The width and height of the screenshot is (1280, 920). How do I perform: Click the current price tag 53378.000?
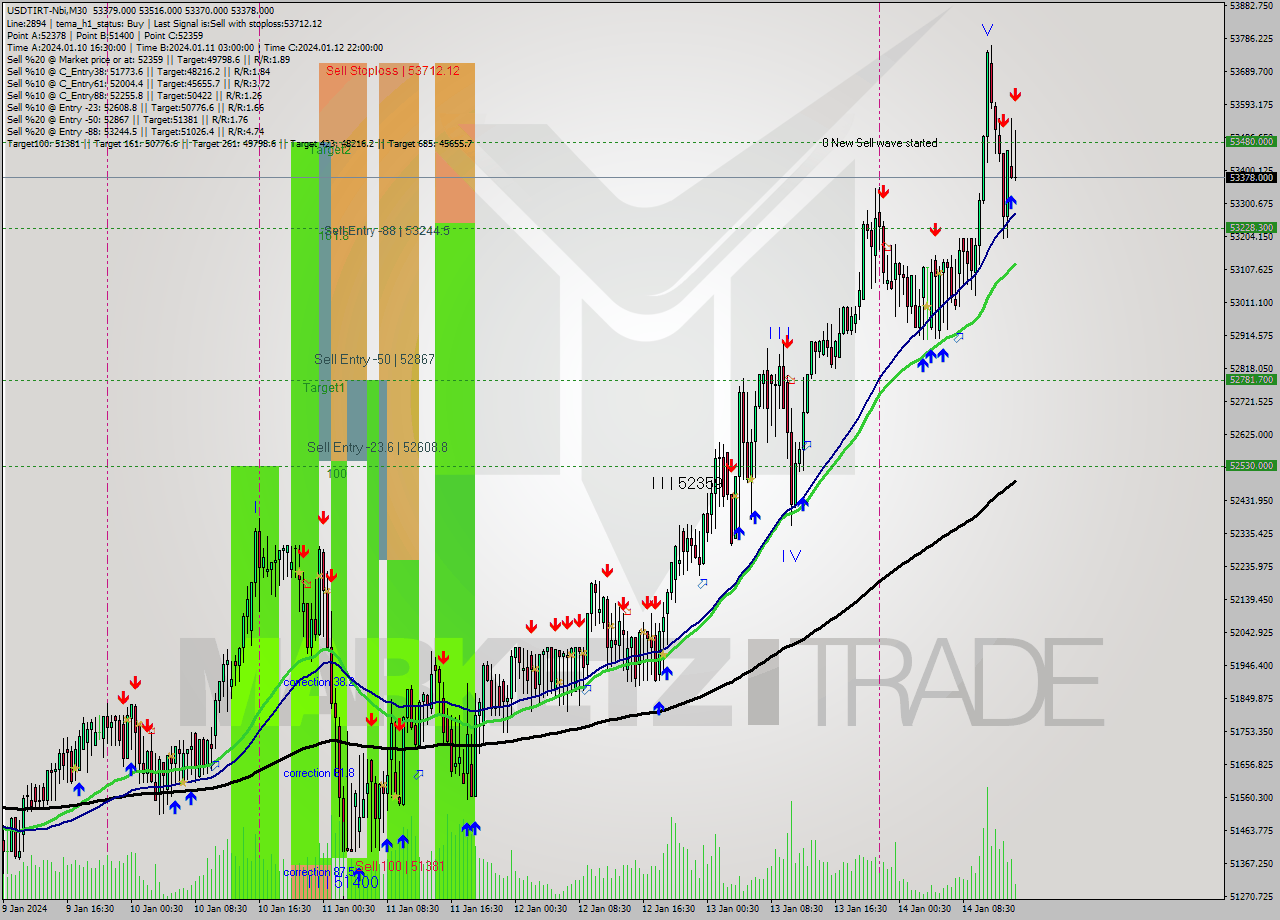1251,177
